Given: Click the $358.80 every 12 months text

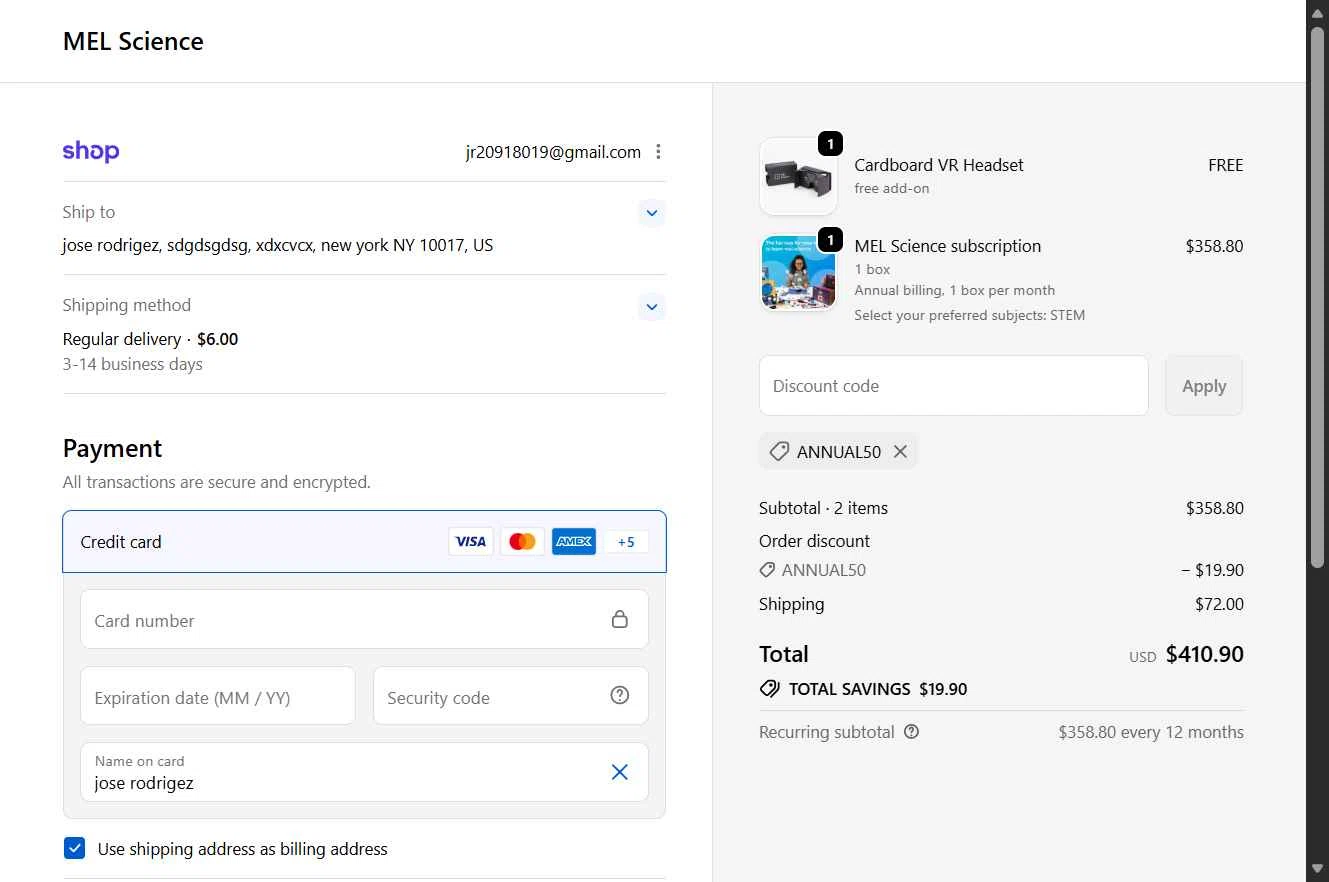Looking at the screenshot, I should pos(1151,732).
